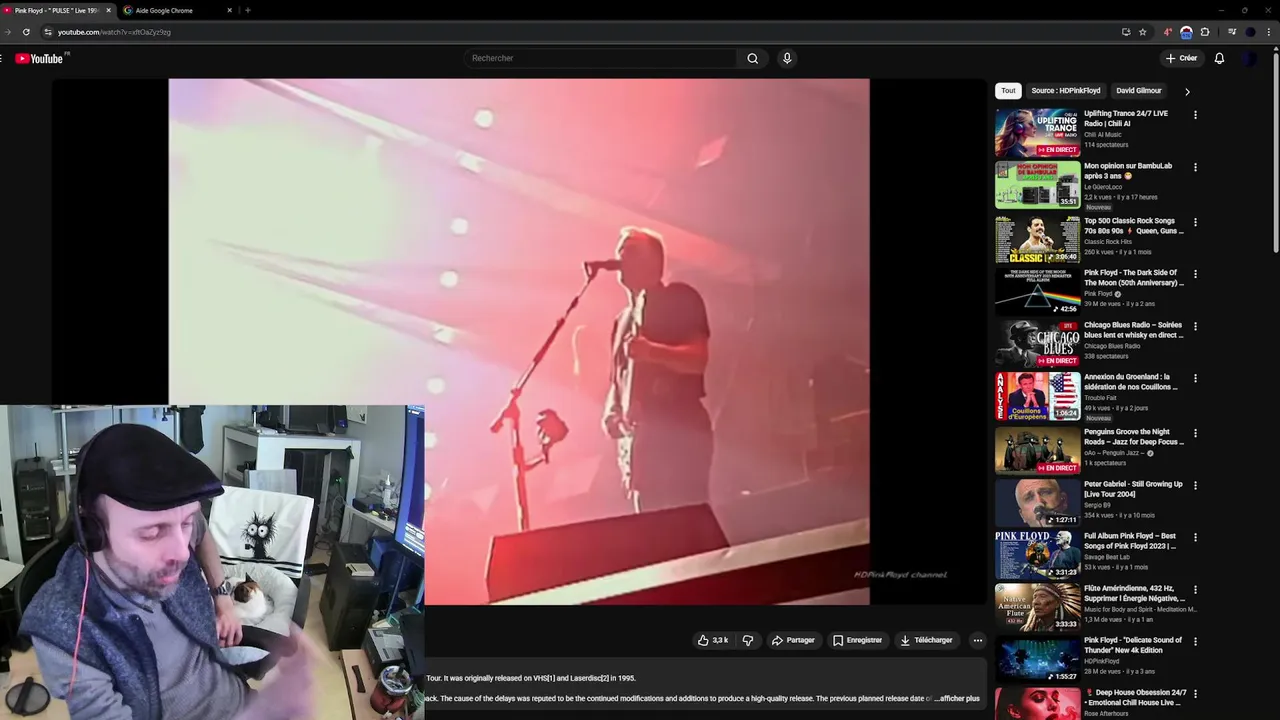
Task: Go forward in browser history
Action: [x=7, y=32]
